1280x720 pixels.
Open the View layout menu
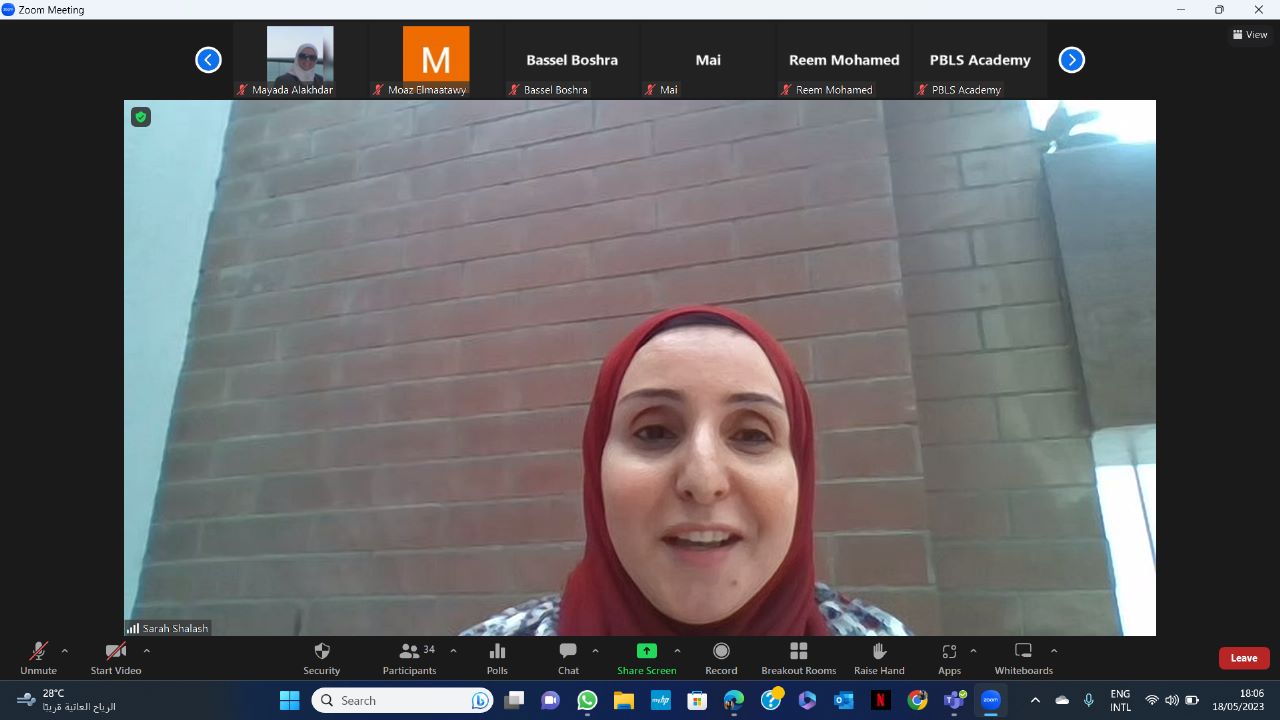click(x=1250, y=34)
